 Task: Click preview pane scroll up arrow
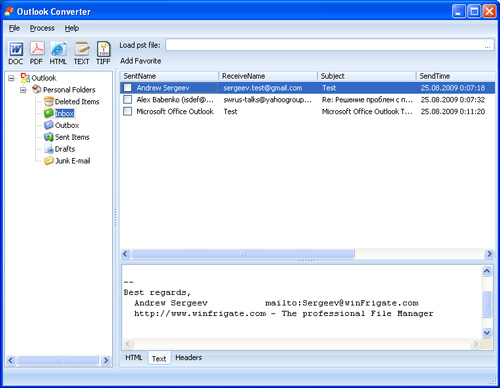tap(487, 271)
